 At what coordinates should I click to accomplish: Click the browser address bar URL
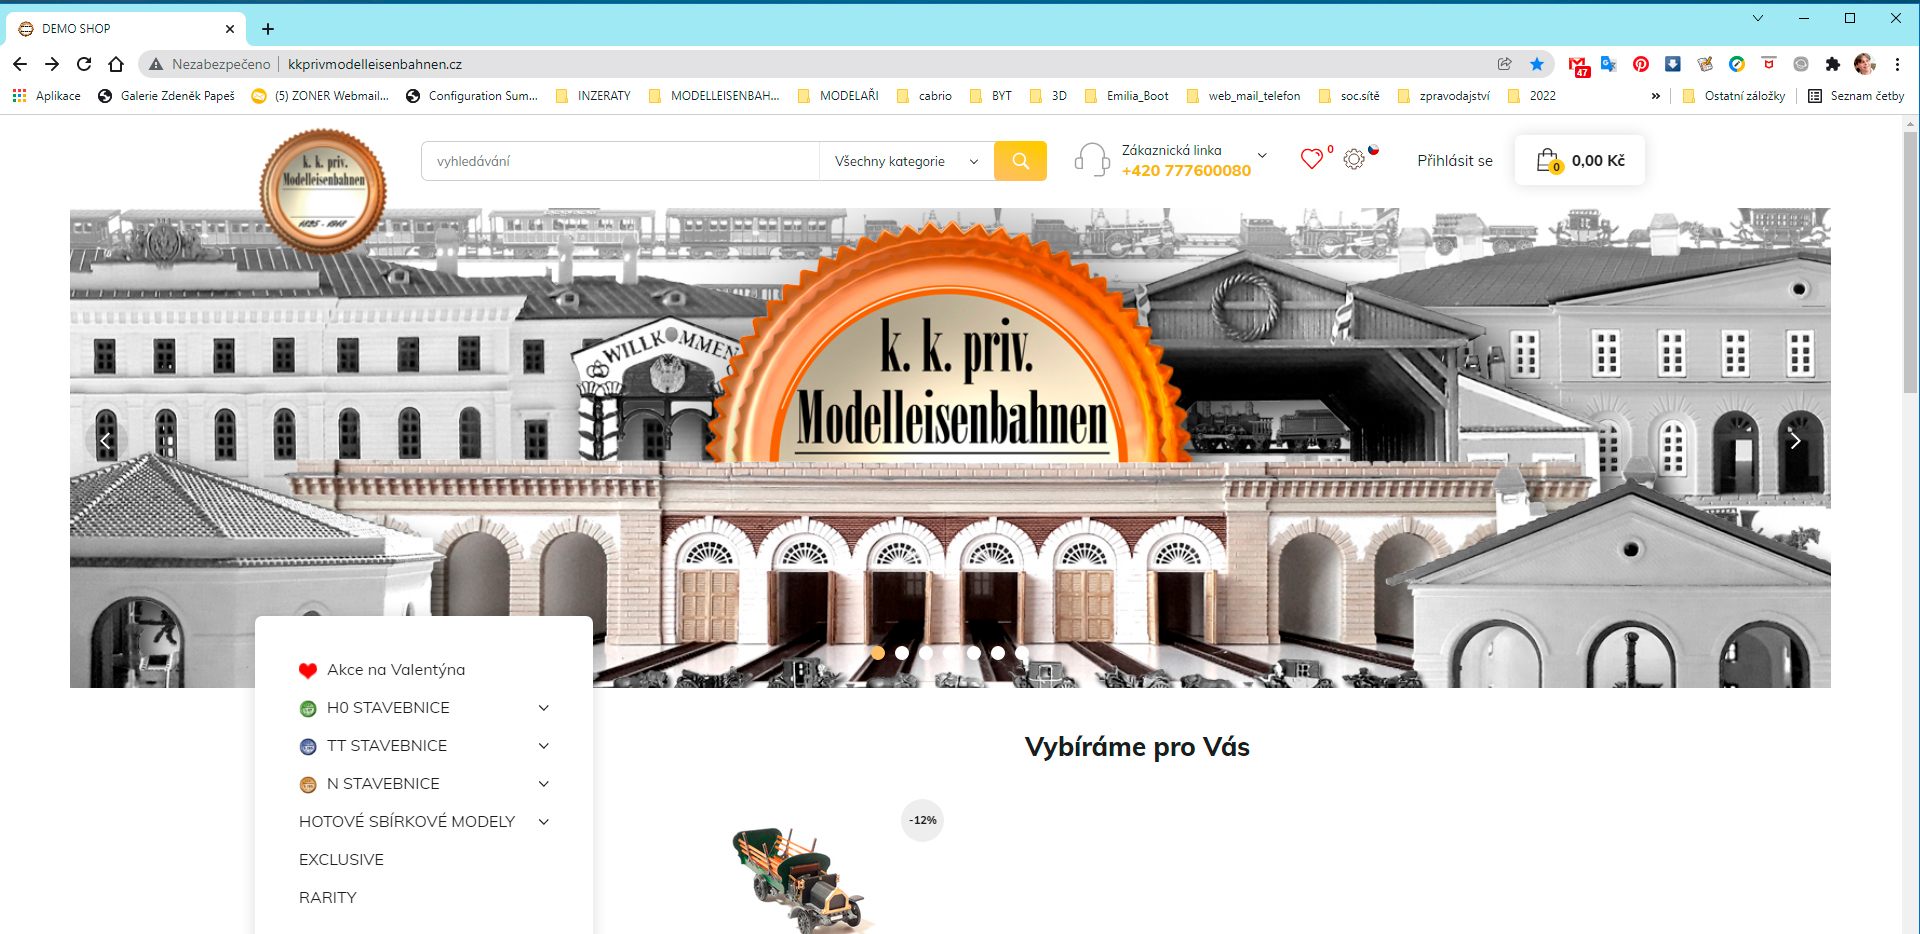pos(375,64)
